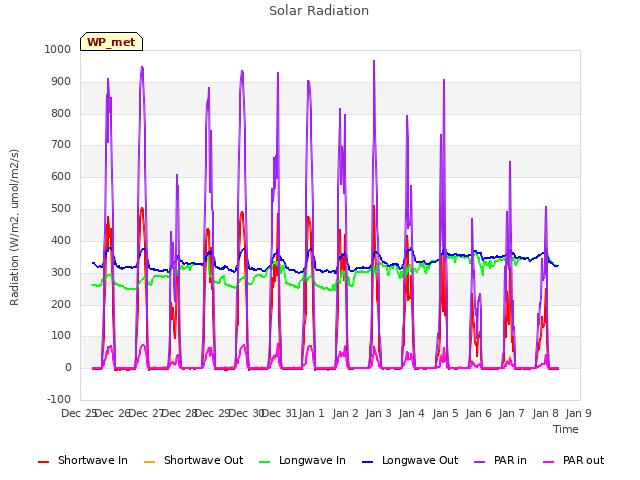640x480 pixels.
Task: Click the Radiation y-axis title
Action: tap(14, 227)
